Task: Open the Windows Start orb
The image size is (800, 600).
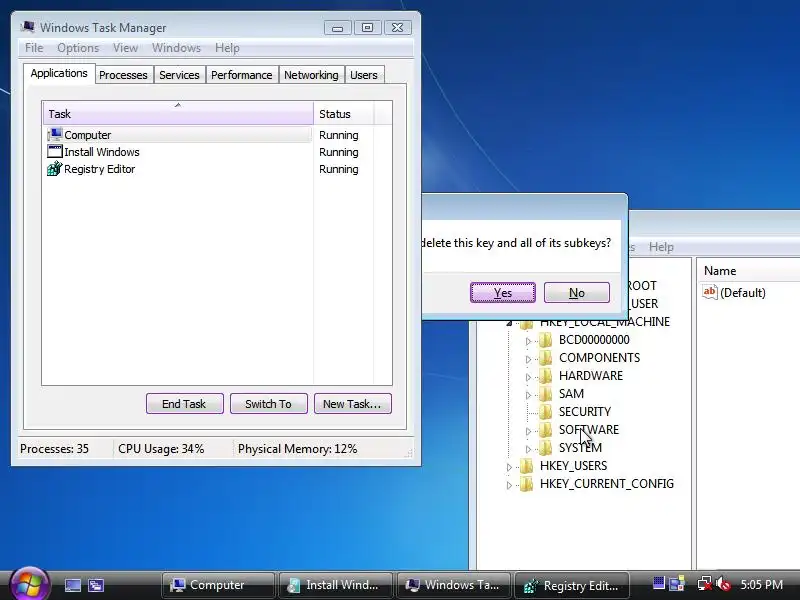Action: (x=29, y=585)
